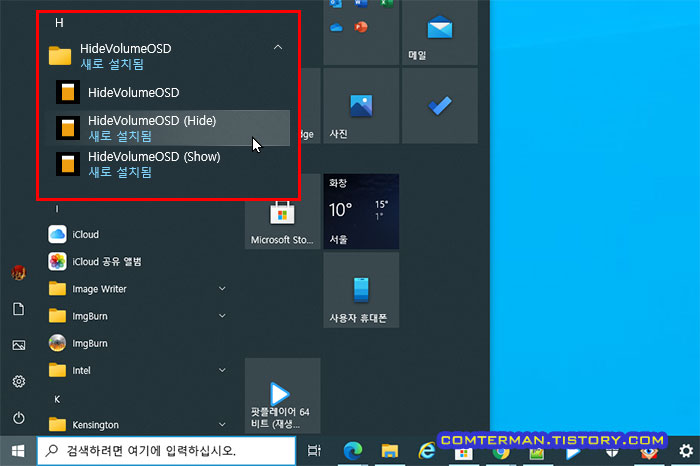700x466 pixels.
Task: Open 팟플레이어 64 비트 tile
Action: pyautogui.click(x=283, y=395)
